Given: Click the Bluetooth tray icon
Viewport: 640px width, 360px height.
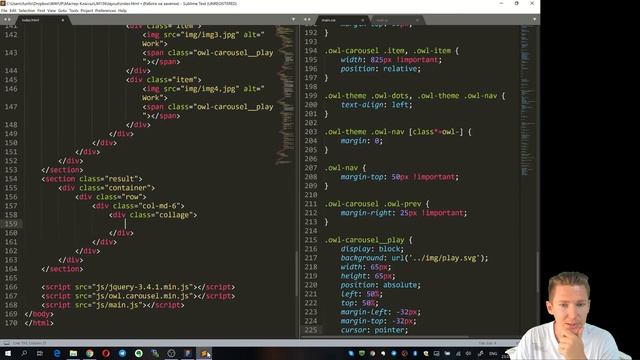Looking at the screenshot, I should pyautogui.click(x=415, y=353).
